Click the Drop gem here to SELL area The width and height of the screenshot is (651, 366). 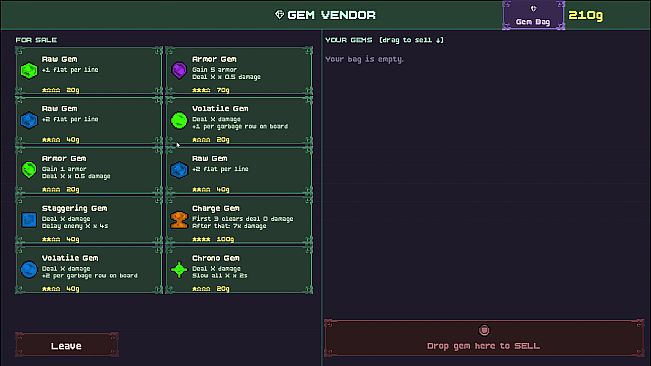484,338
